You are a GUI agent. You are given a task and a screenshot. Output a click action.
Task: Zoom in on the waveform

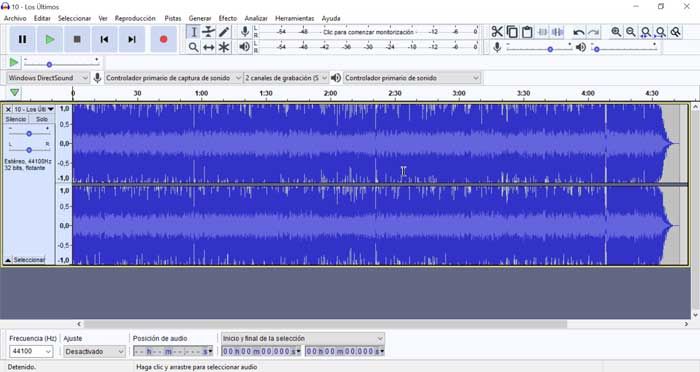click(616, 32)
